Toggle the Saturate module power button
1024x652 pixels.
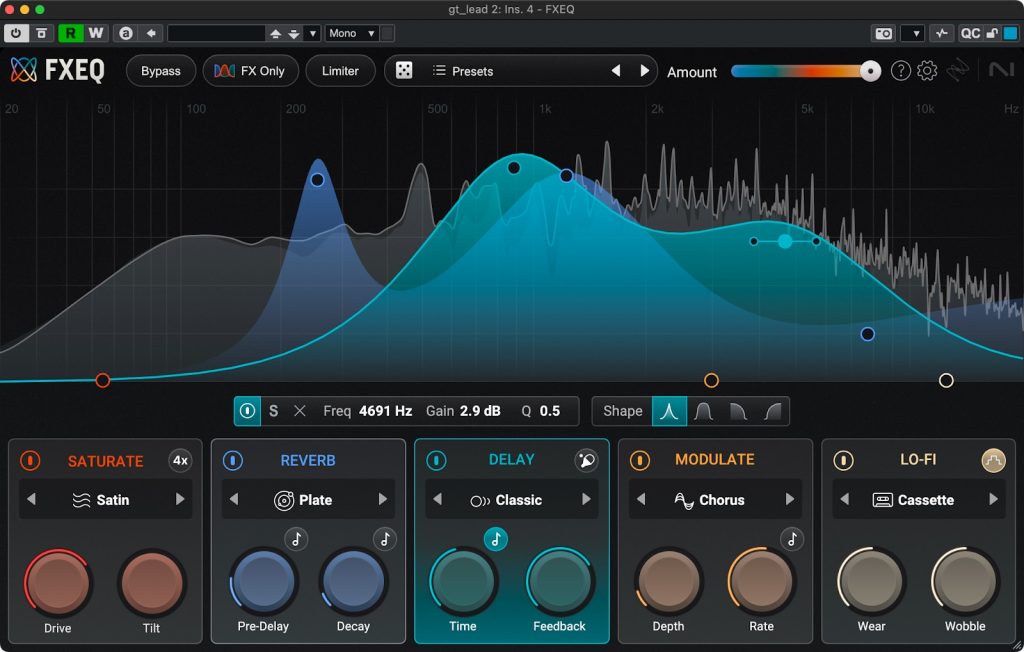coord(30,461)
